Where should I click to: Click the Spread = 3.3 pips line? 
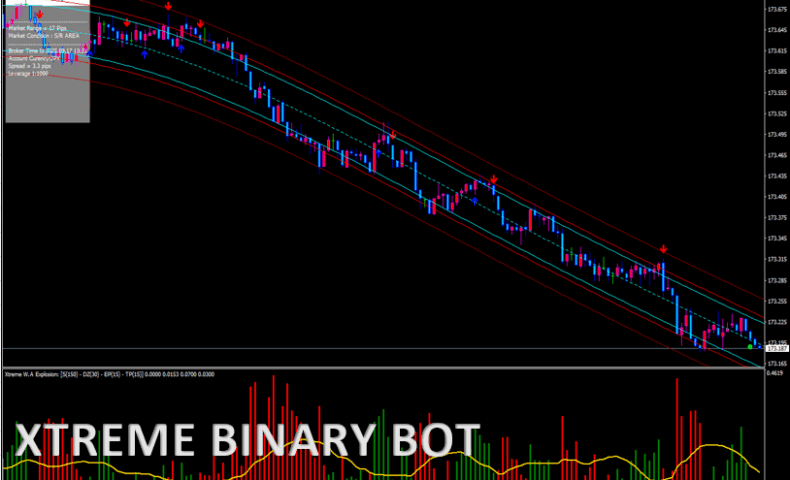(x=30, y=66)
